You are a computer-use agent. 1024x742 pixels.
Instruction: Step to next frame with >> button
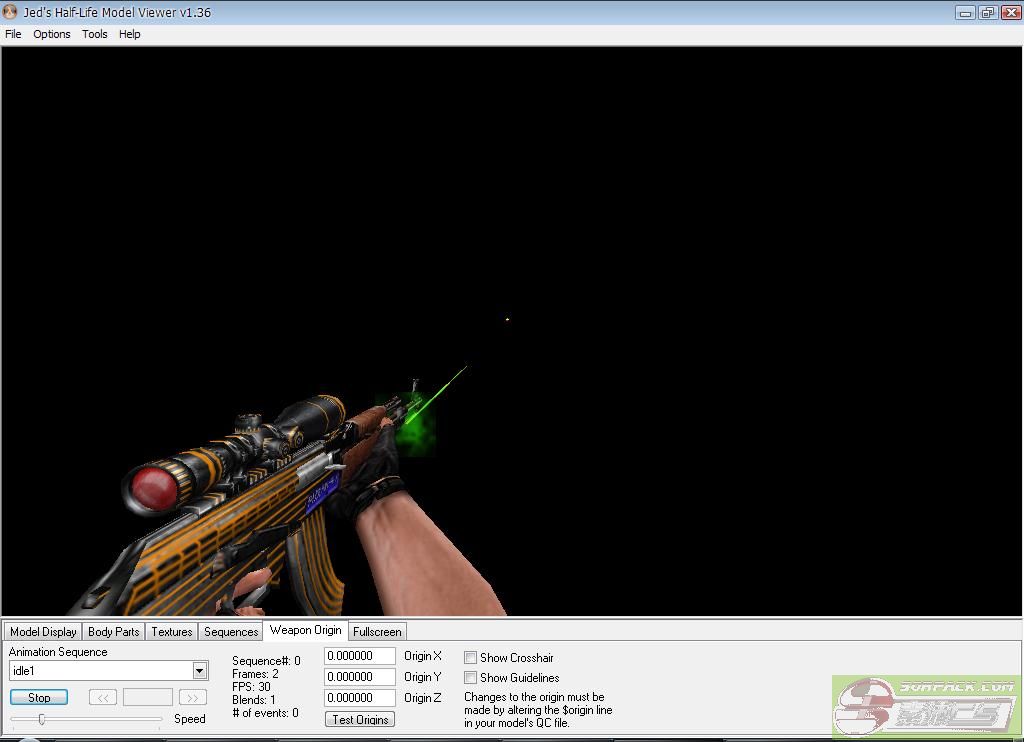pos(192,697)
